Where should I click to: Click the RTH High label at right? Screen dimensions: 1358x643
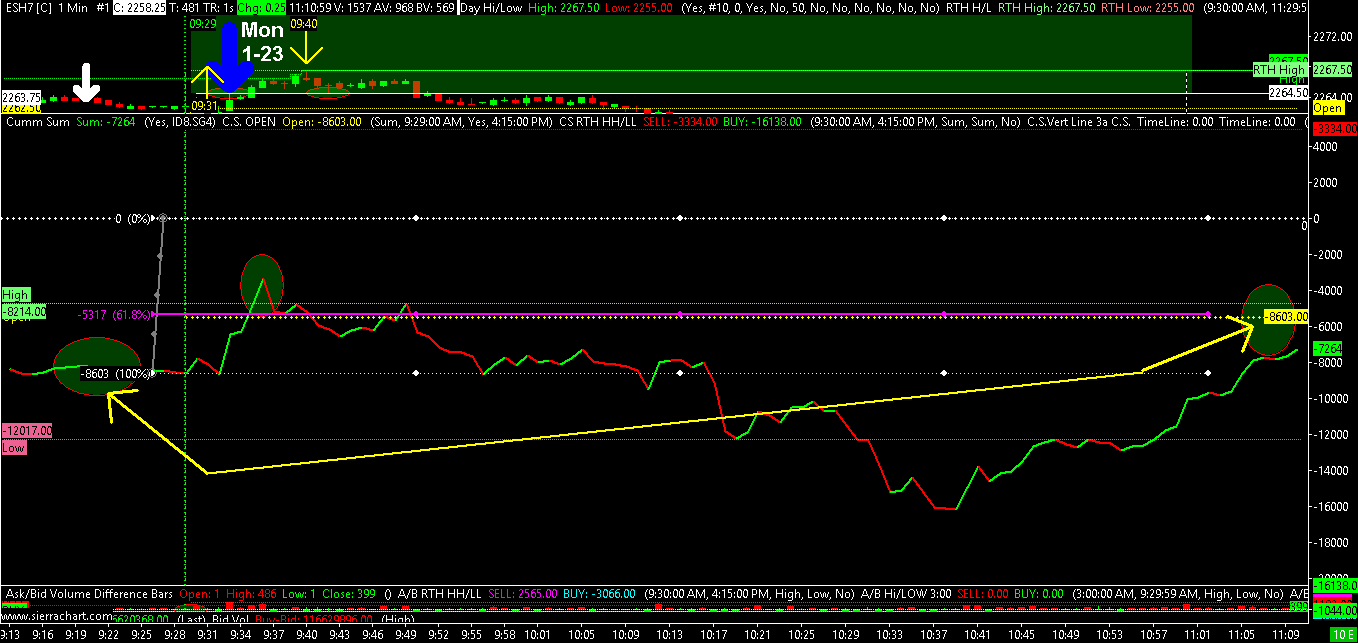click(1281, 70)
